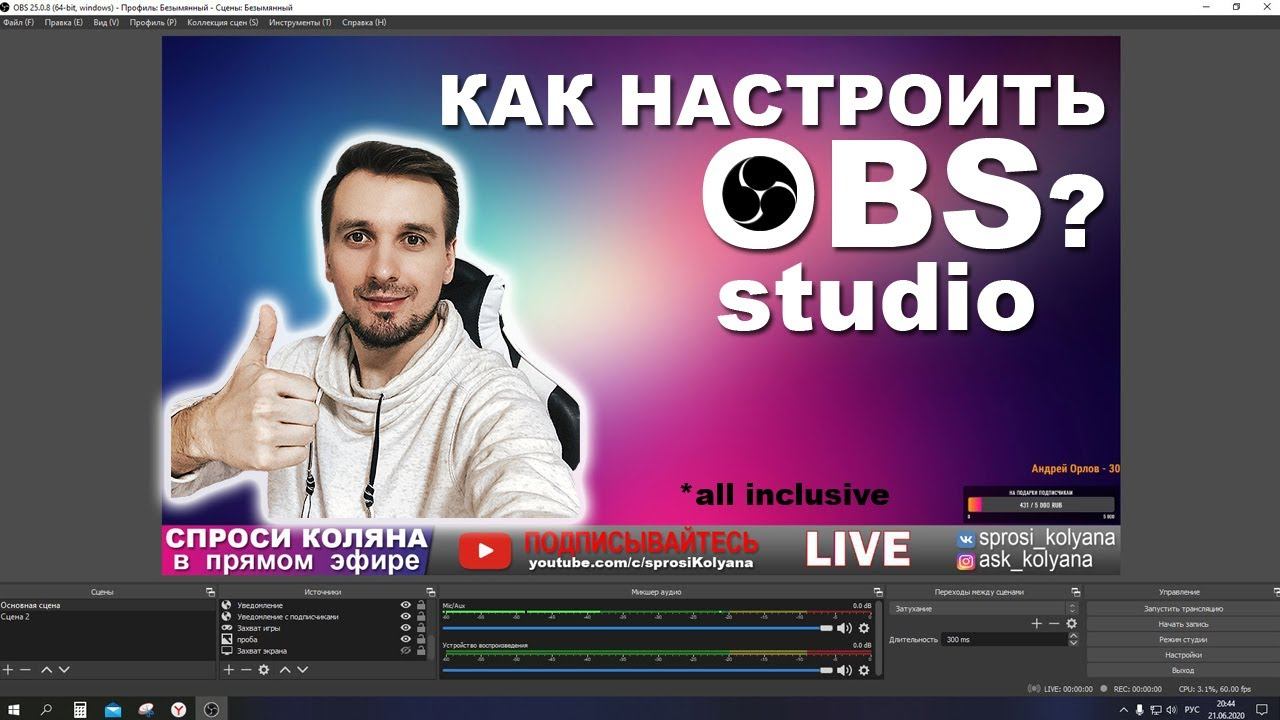Image resolution: width=1280 pixels, height=720 pixels.
Task: Add a new scene with the plus icon
Action: [8, 670]
